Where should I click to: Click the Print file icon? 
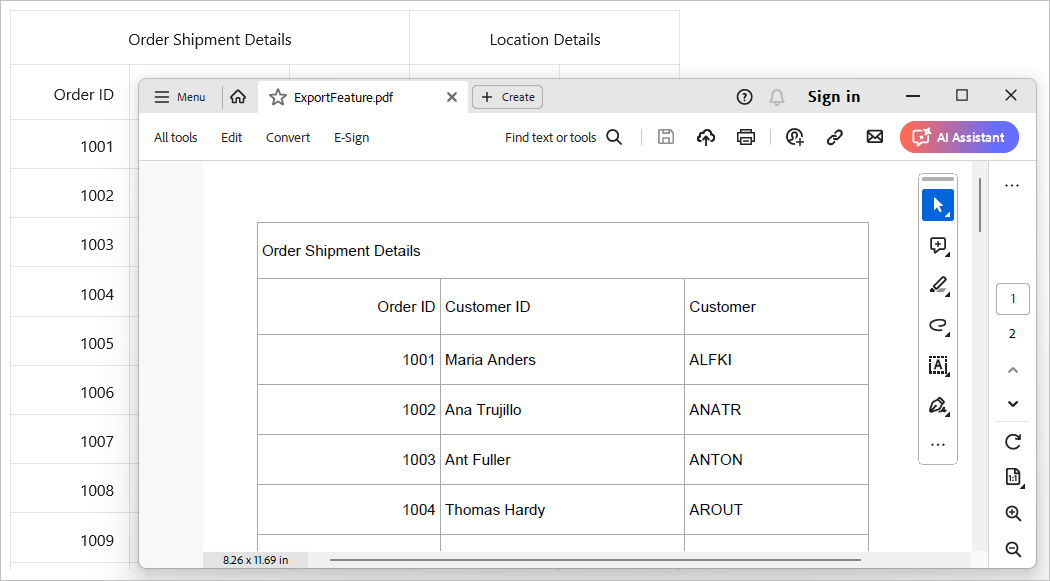point(745,138)
